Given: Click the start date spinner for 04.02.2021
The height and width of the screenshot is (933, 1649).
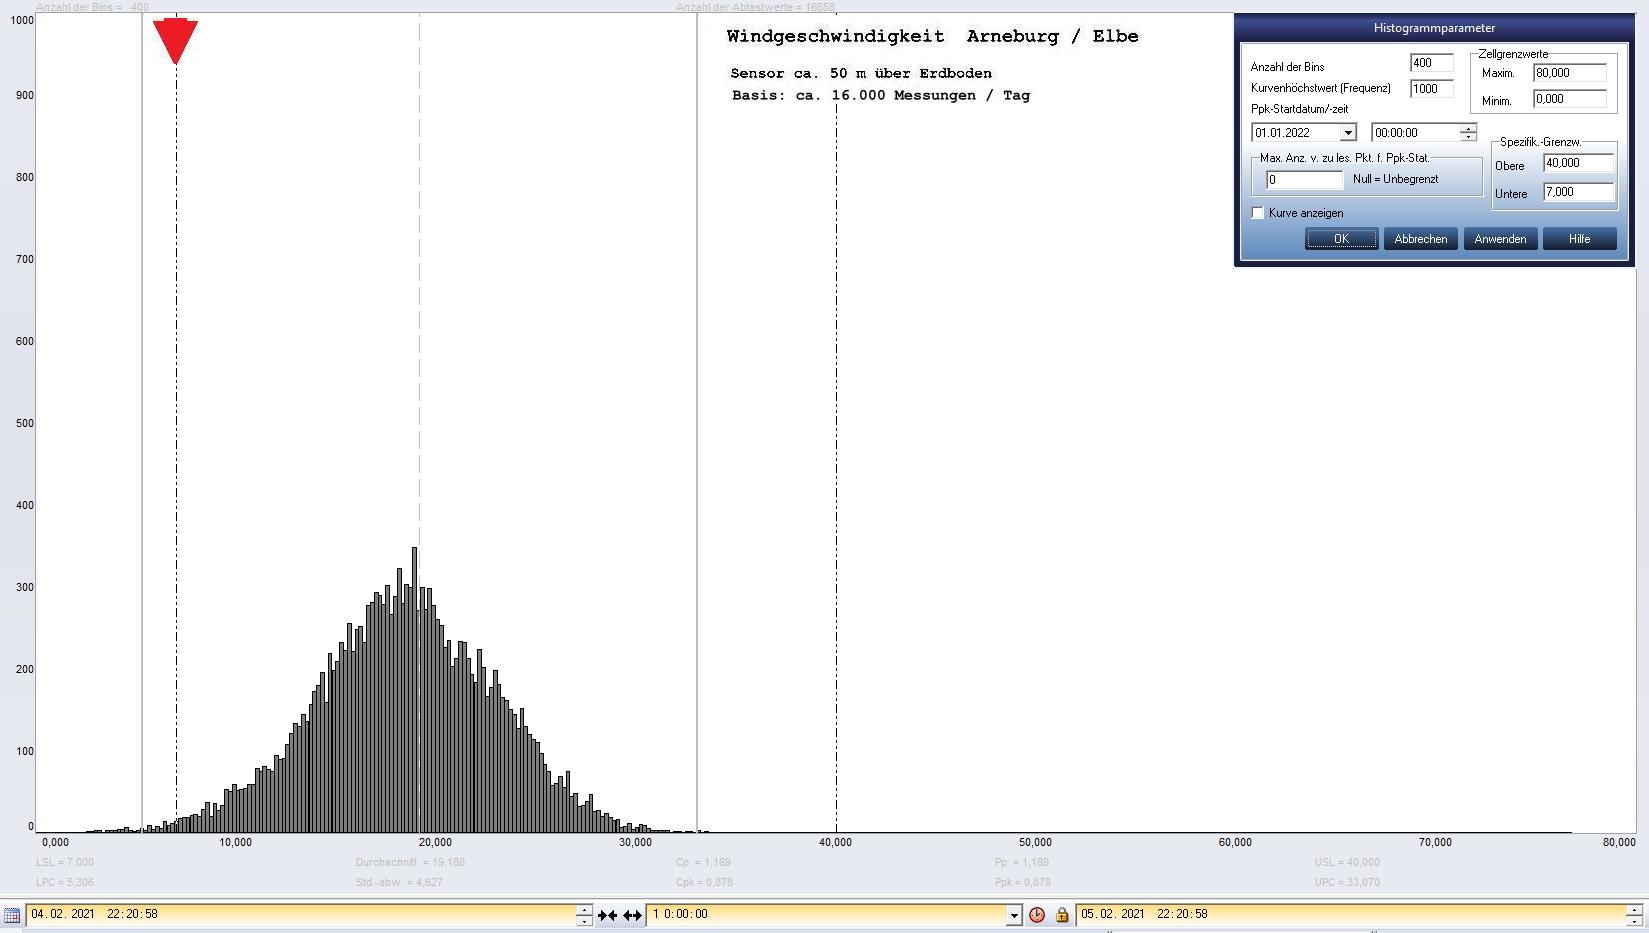Looking at the screenshot, I should pos(584,915).
